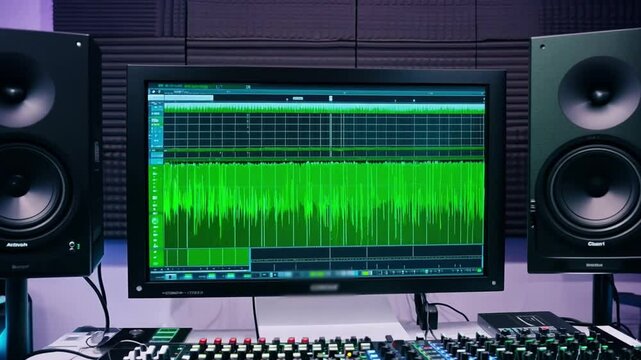
Task: Click the thin overview waveform strip above the grid
Action: [324, 108]
